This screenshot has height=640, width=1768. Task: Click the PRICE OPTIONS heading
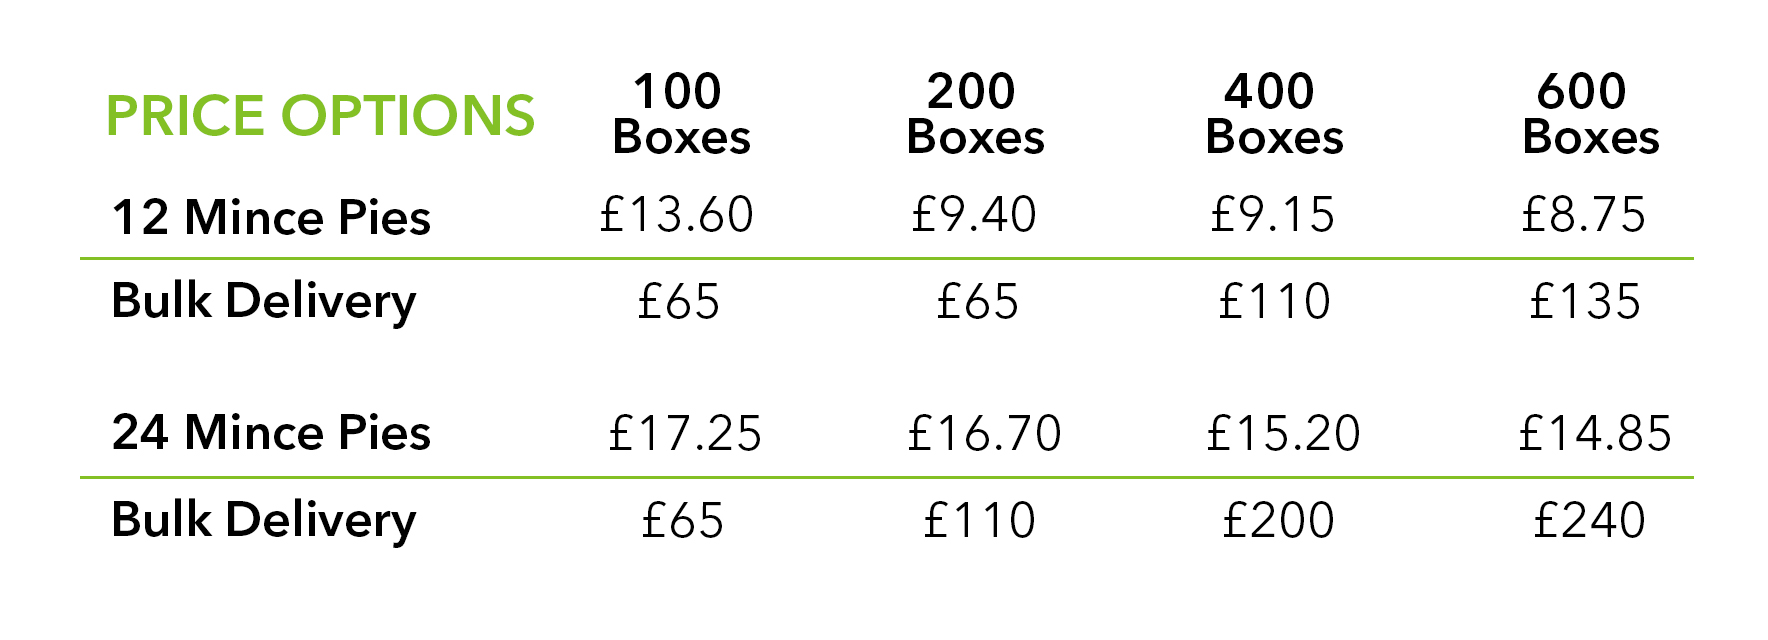click(320, 116)
